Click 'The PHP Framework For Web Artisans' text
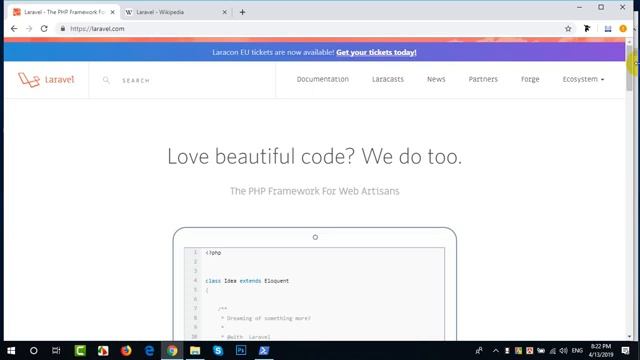Viewport: 640px width, 360px height. 314,191
